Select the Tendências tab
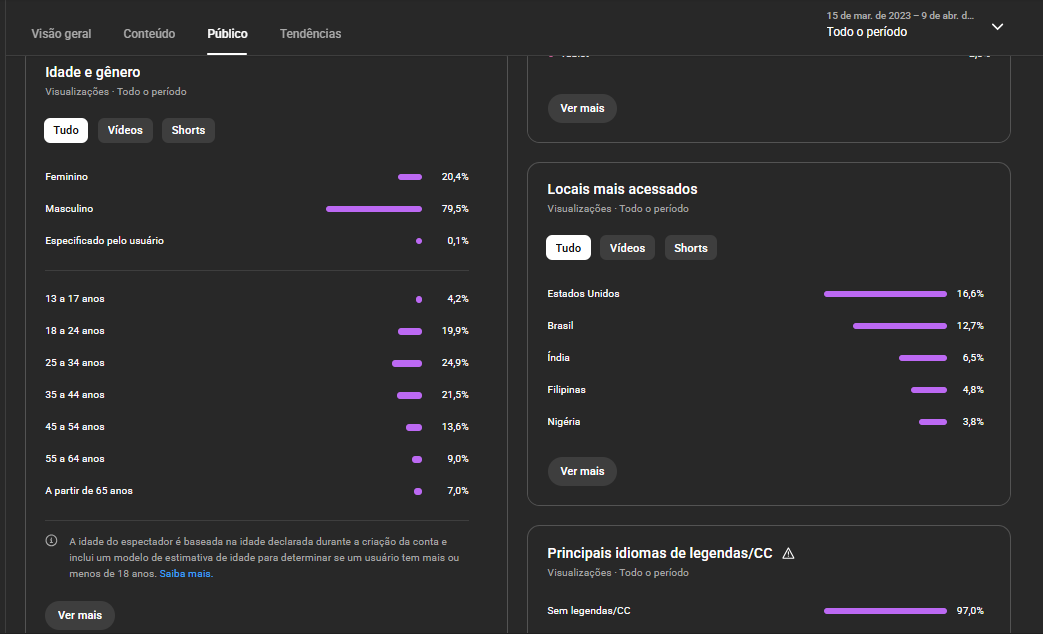Viewport: 1043px width, 634px height. point(310,34)
